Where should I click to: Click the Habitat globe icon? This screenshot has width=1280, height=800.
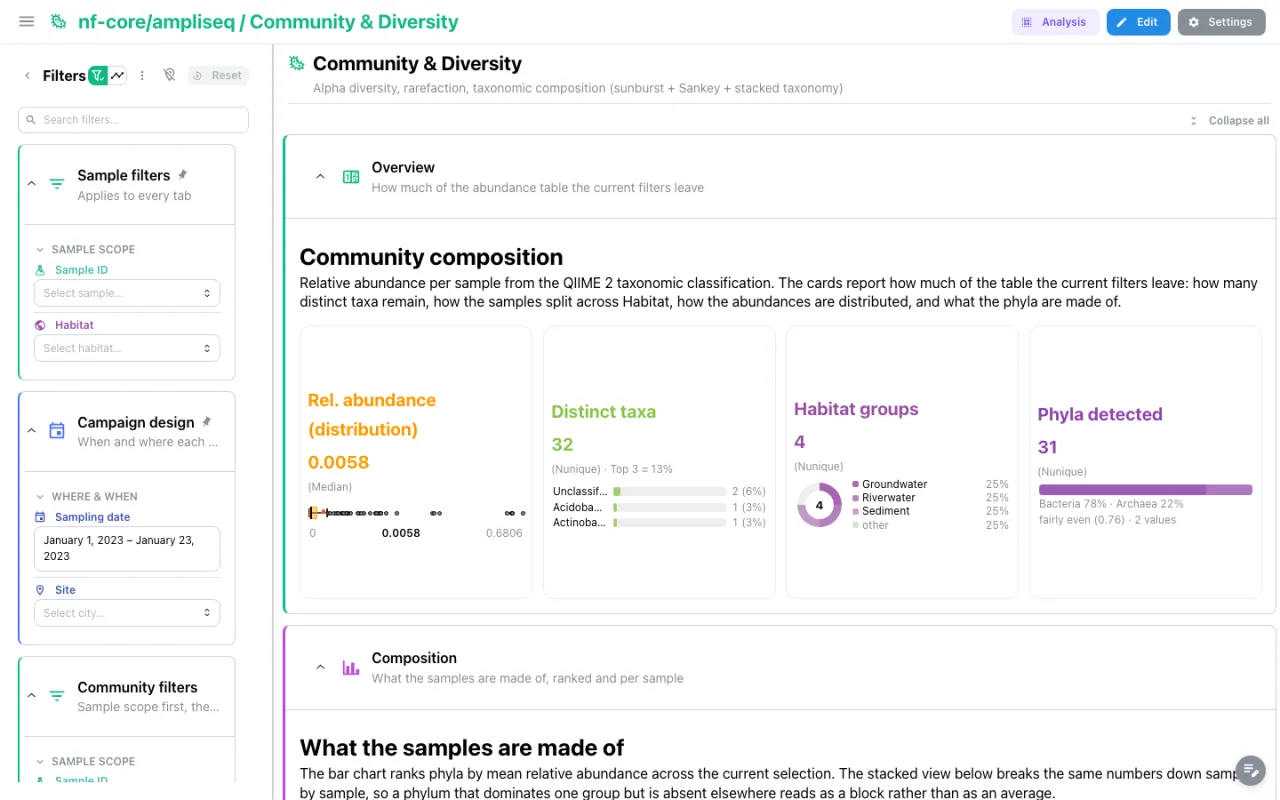40,325
